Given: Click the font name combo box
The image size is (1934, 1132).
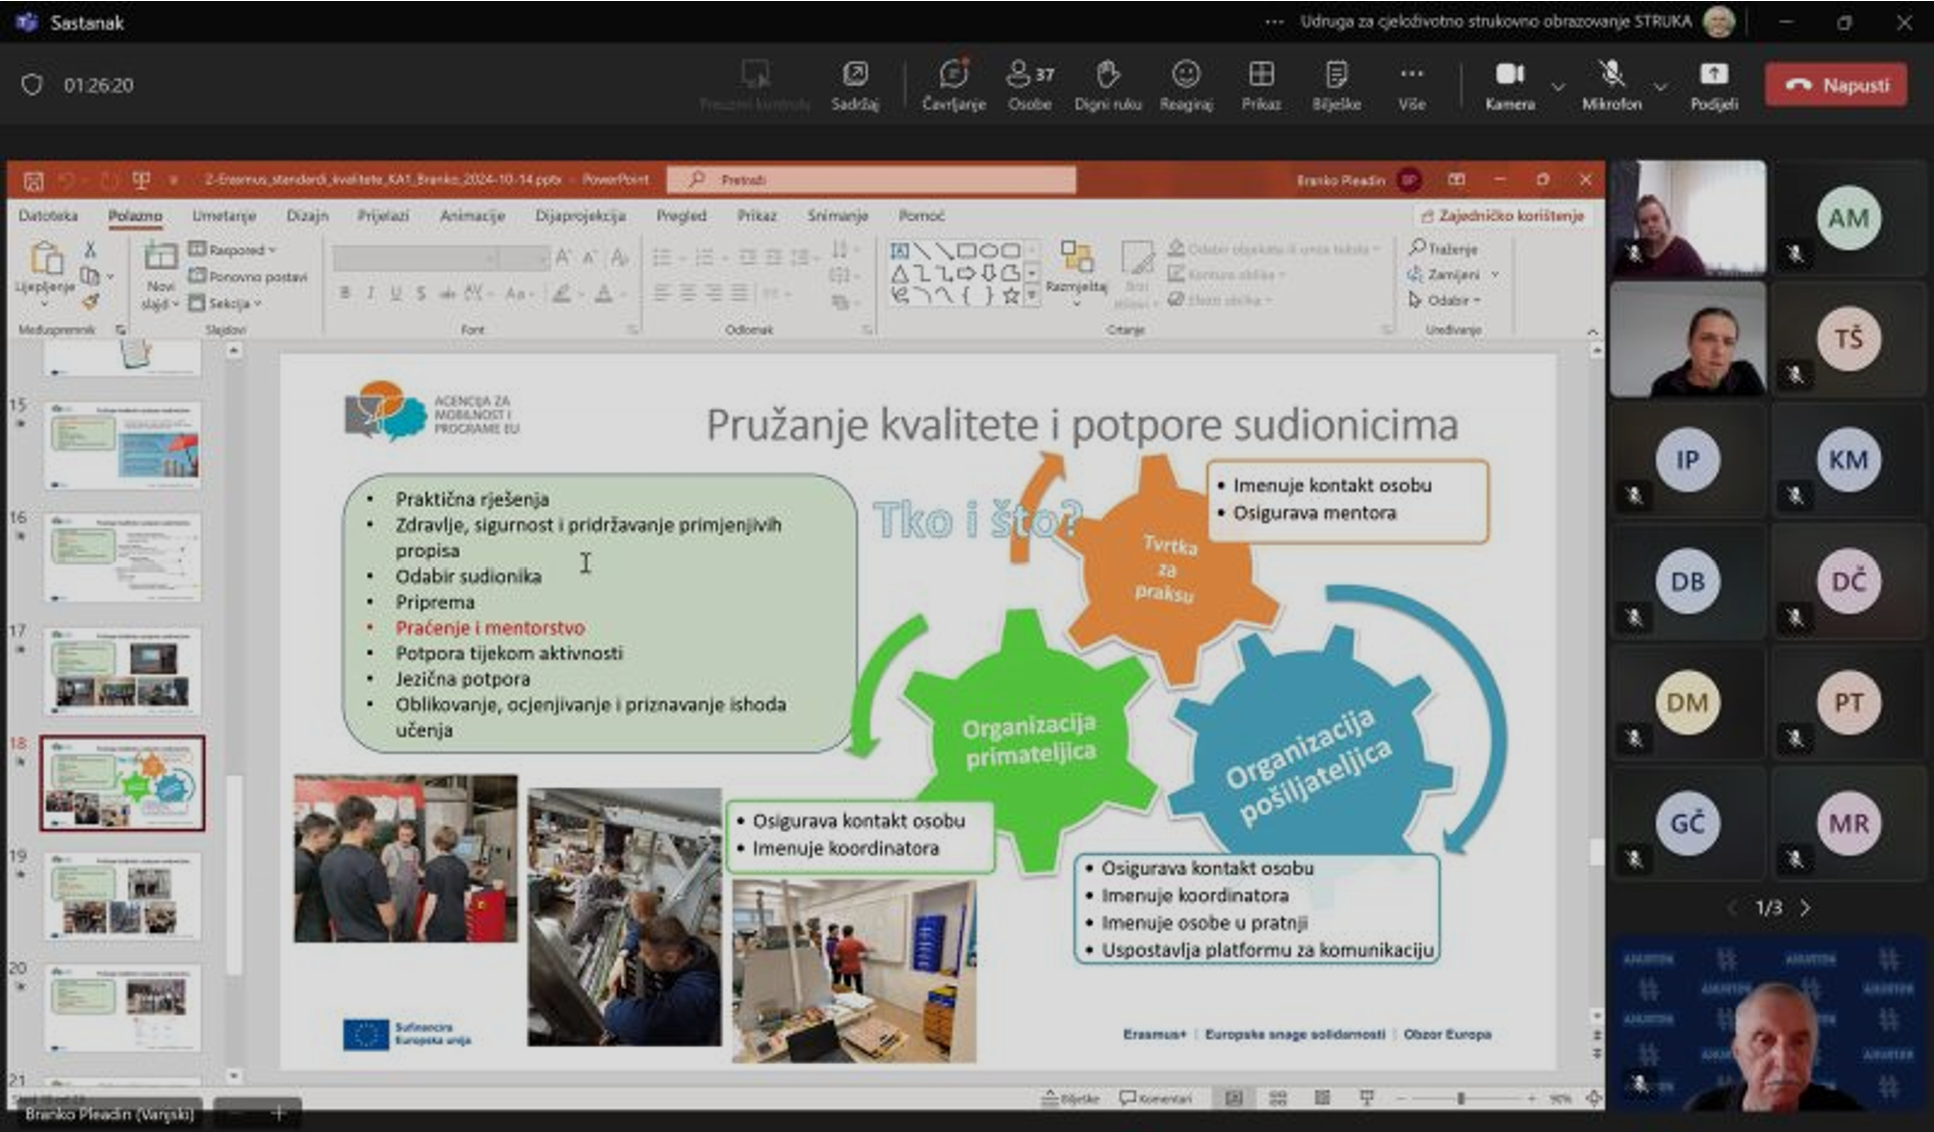Looking at the screenshot, I should [x=415, y=259].
